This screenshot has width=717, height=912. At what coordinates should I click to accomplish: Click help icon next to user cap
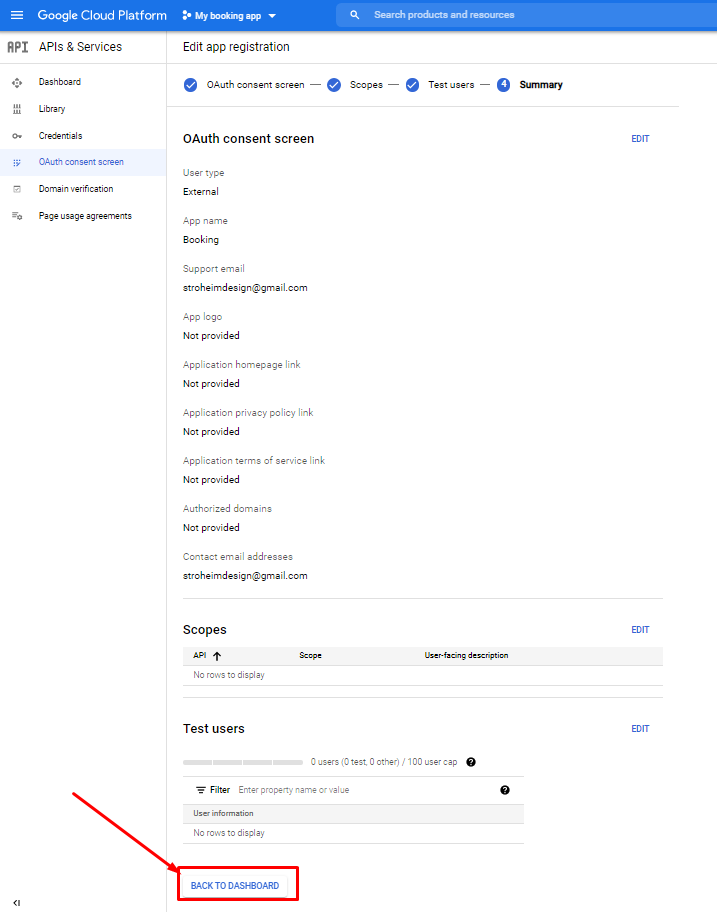pos(471,762)
